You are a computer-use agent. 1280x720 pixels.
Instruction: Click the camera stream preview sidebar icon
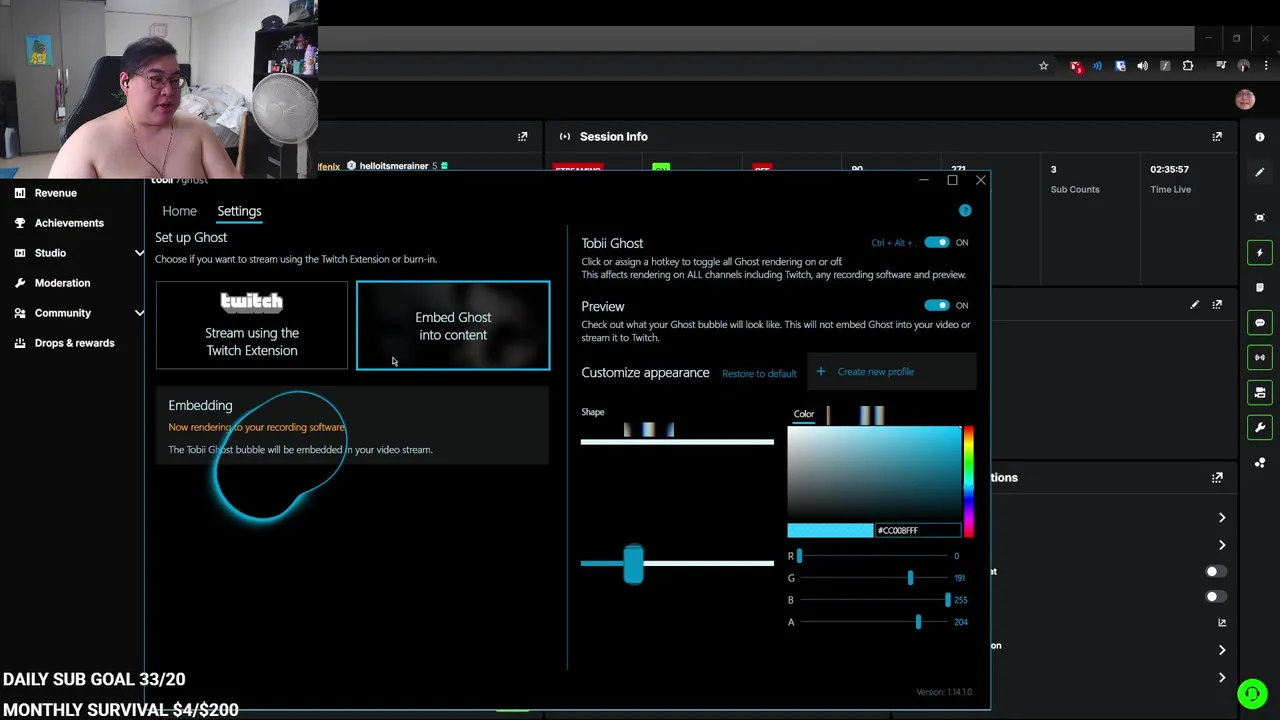[1260, 392]
